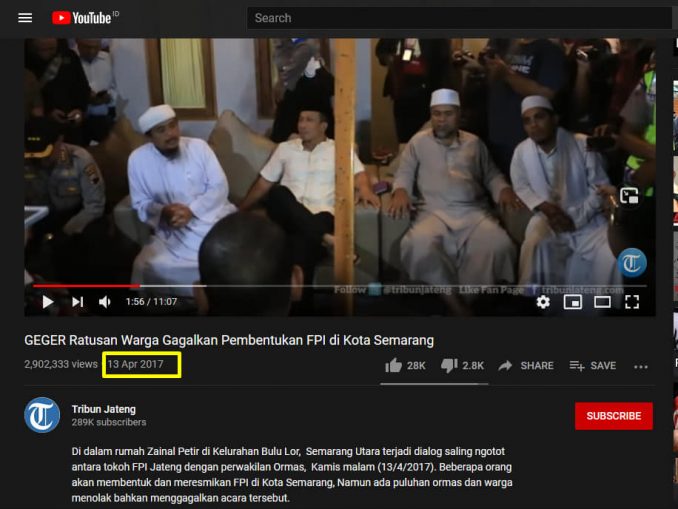
Task: Like the video with thumbs up
Action: click(x=405, y=366)
